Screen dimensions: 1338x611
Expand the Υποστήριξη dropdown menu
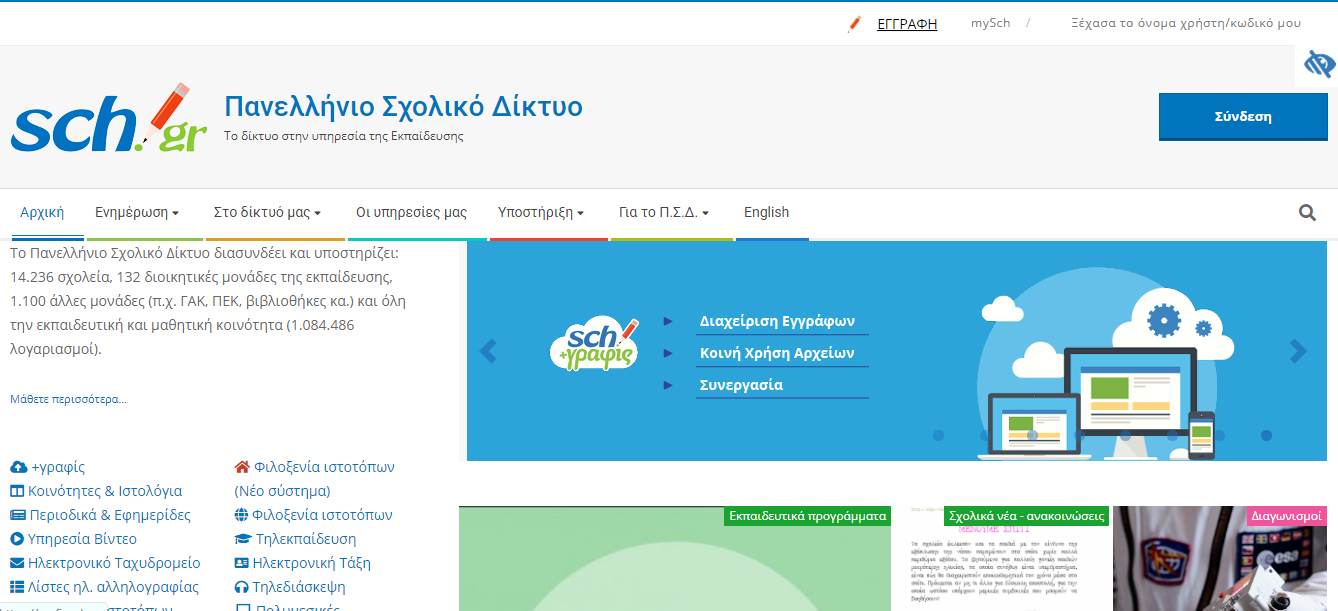pos(541,213)
